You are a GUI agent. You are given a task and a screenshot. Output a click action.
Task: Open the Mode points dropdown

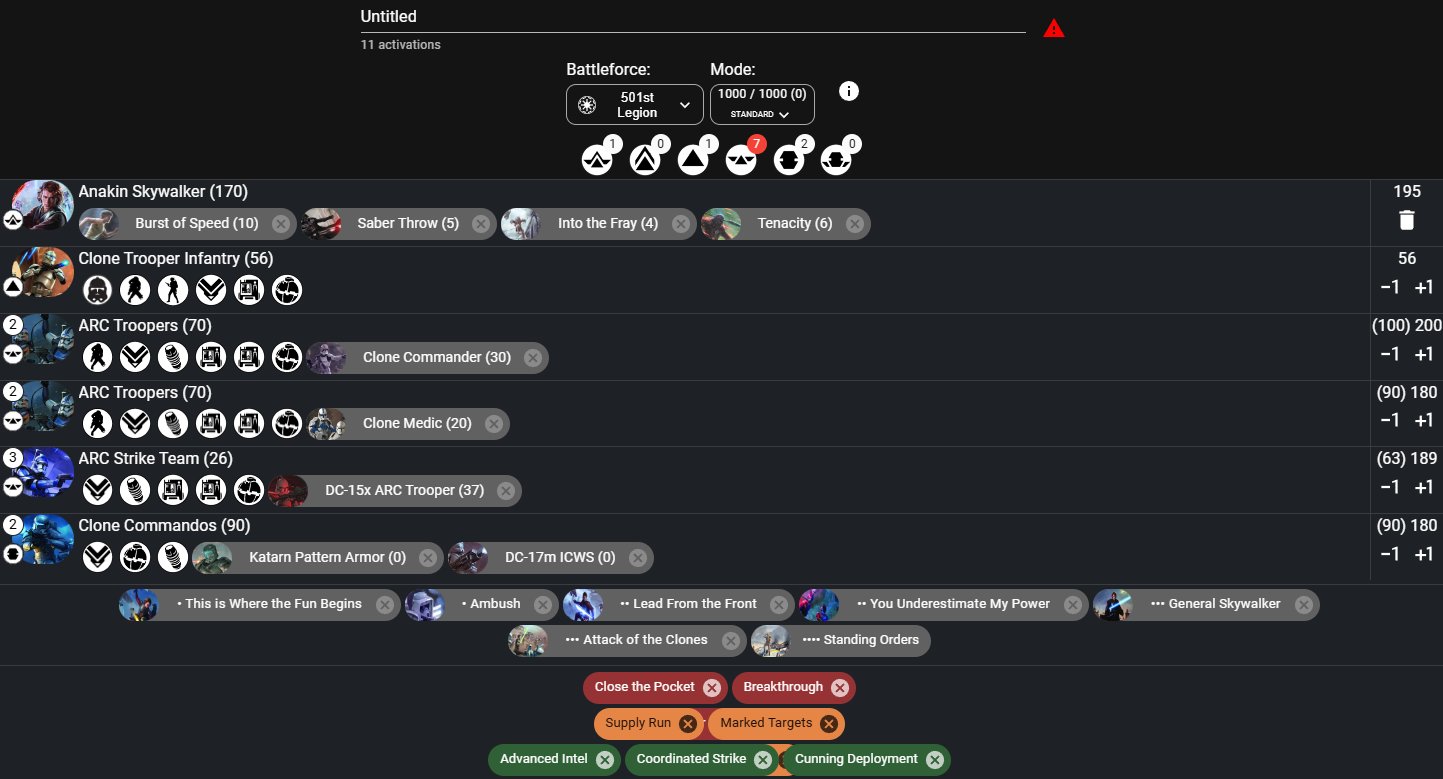[x=762, y=105]
